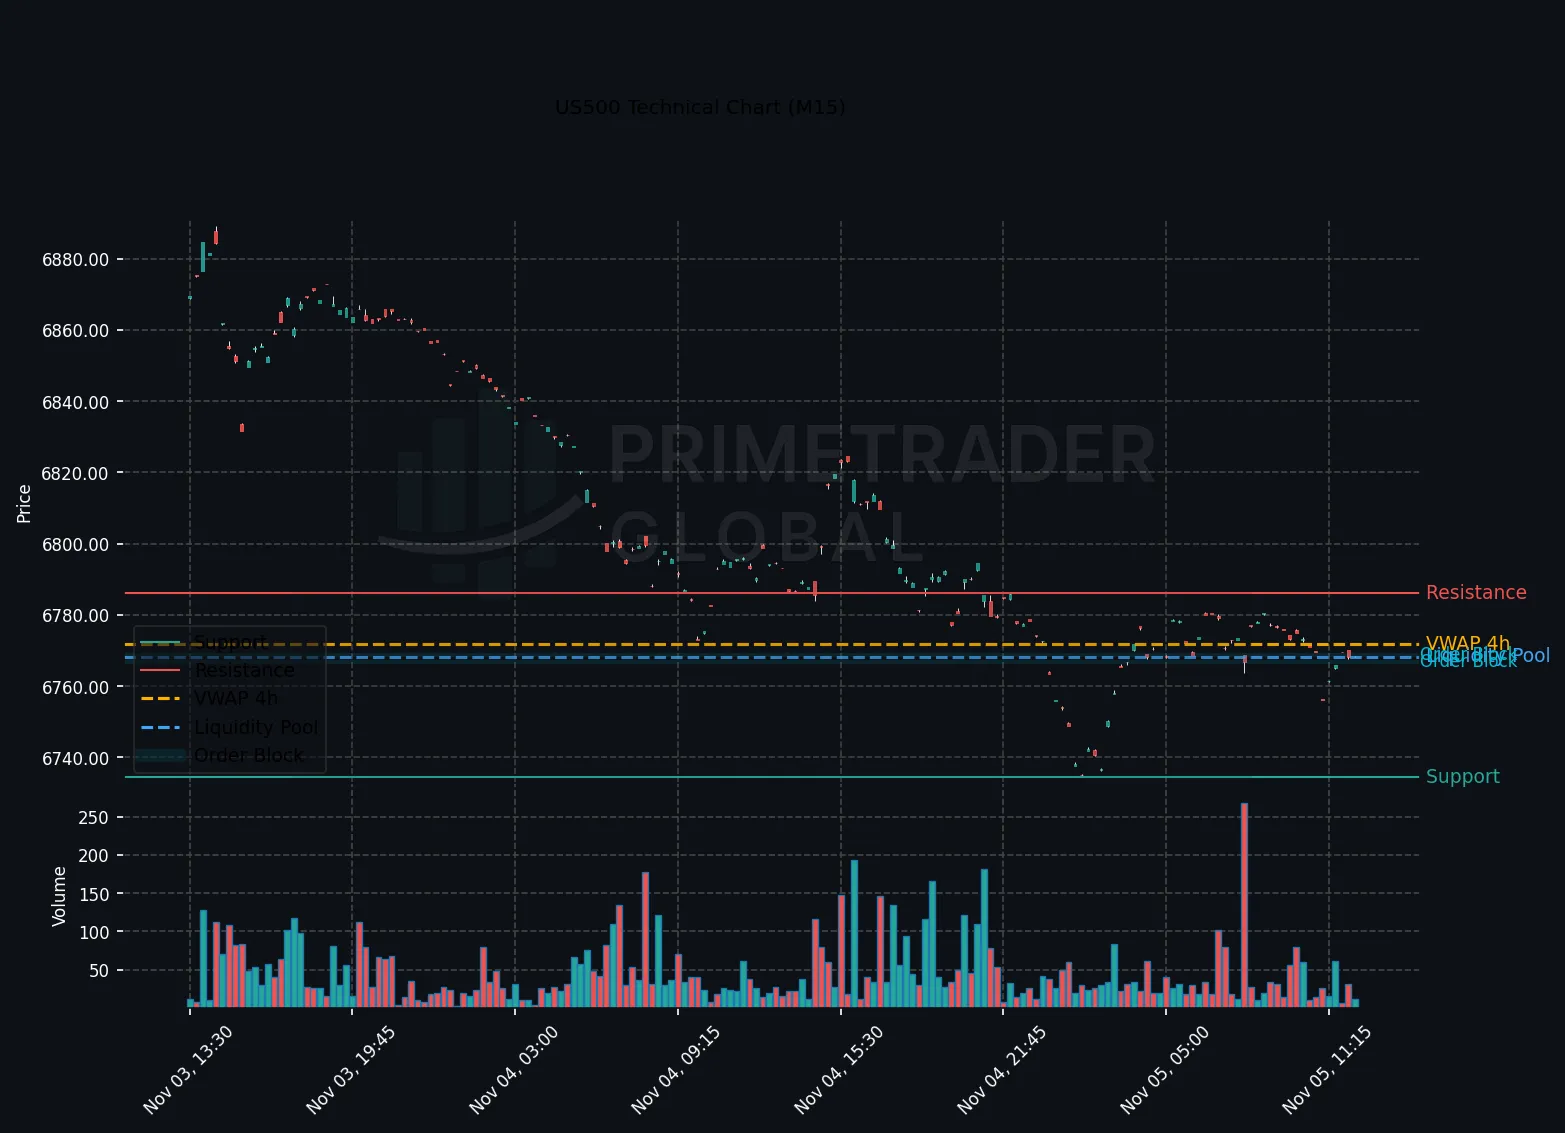Click the orange dashed VWAP 4h legend swatch
This screenshot has width=1565, height=1133.
pos(161,699)
